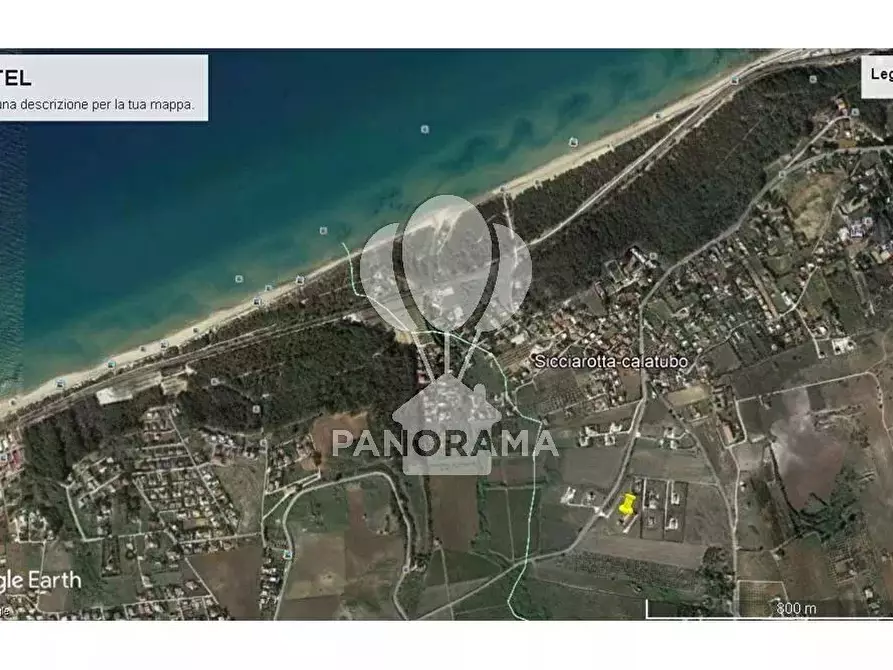The image size is (893, 670).
Task: Click the Panorama watermark text
Action: coord(445,443)
